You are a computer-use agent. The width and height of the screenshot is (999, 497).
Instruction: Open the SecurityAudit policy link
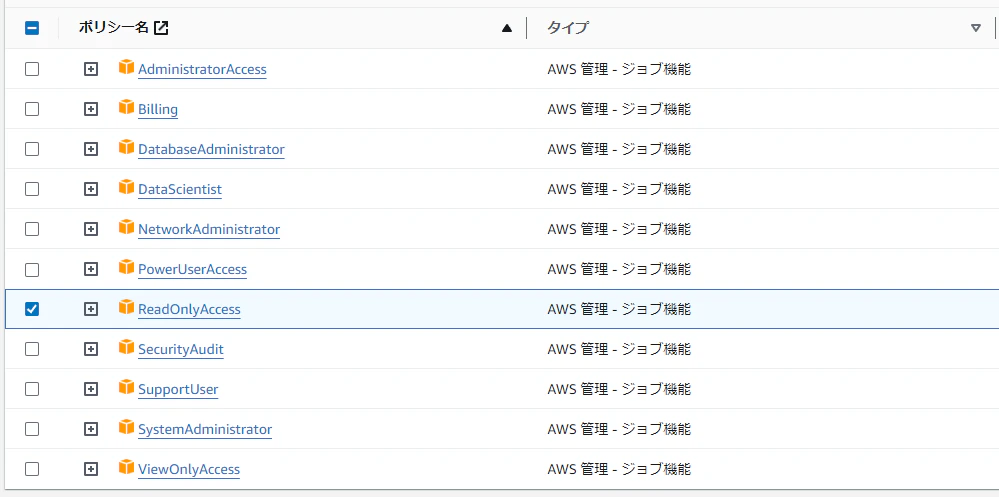(x=181, y=349)
